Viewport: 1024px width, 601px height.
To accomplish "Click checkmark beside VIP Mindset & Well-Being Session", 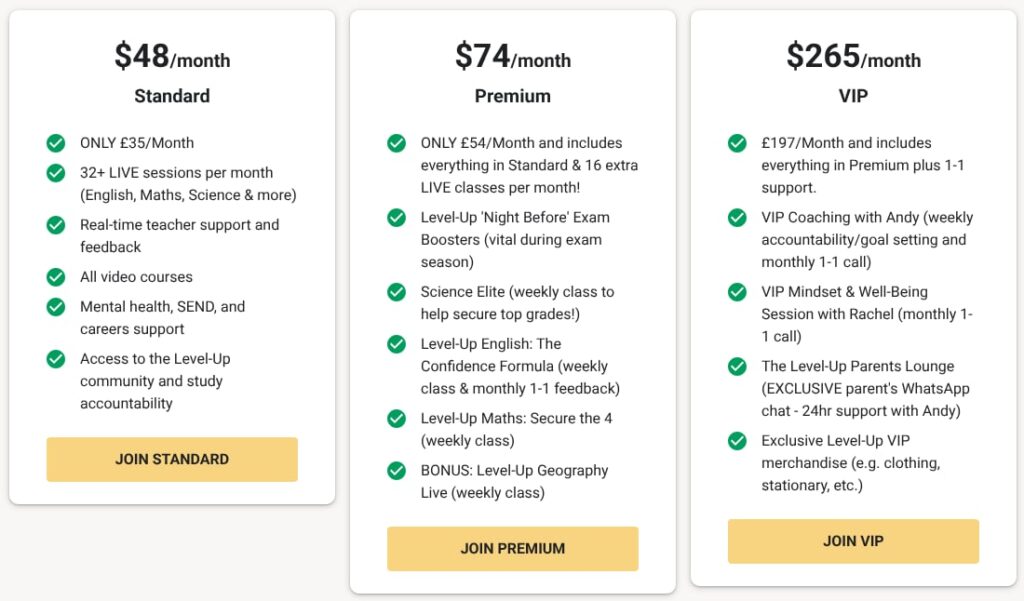I will pyautogui.click(x=737, y=292).
